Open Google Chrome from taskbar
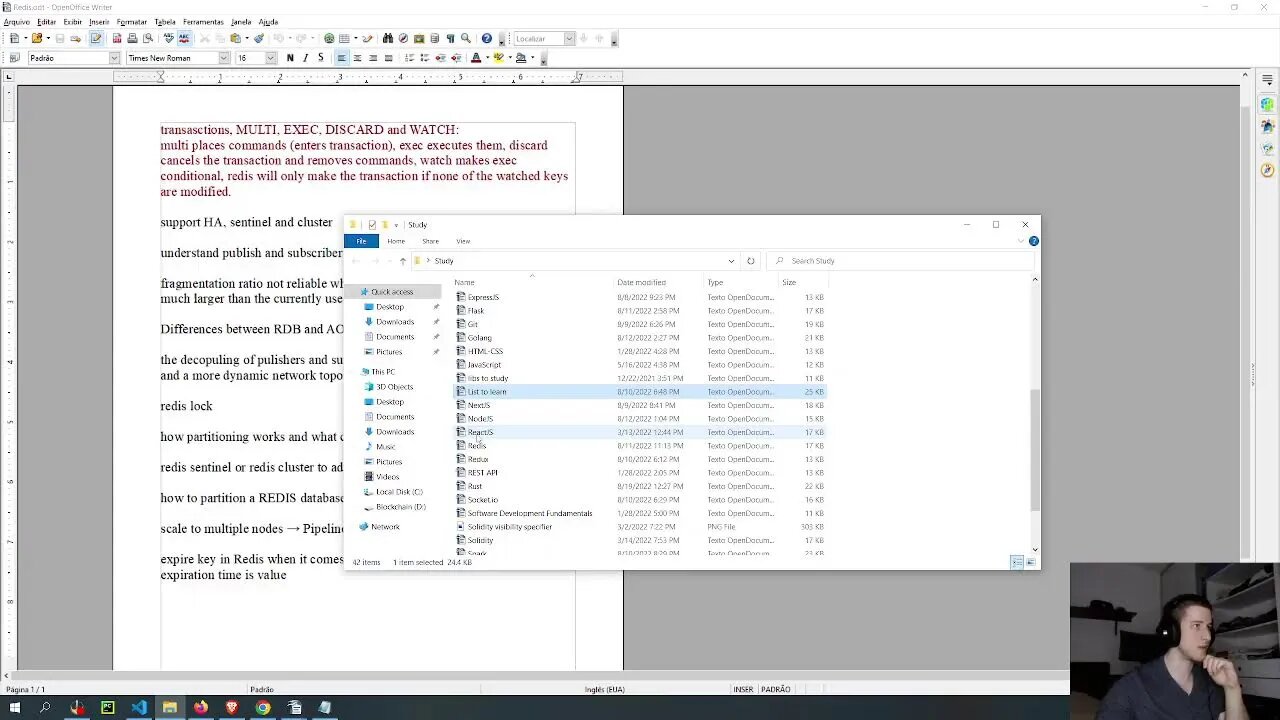The image size is (1280, 720). [263, 708]
